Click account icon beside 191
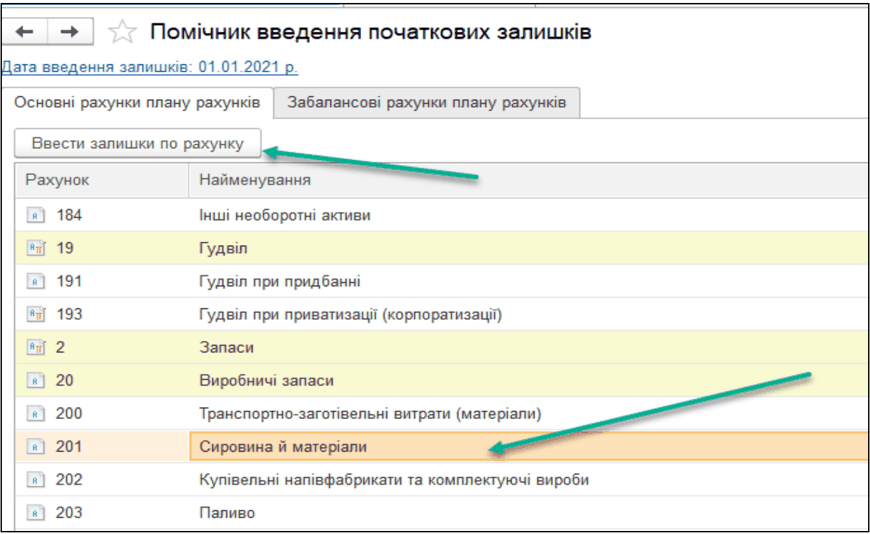 [35, 281]
